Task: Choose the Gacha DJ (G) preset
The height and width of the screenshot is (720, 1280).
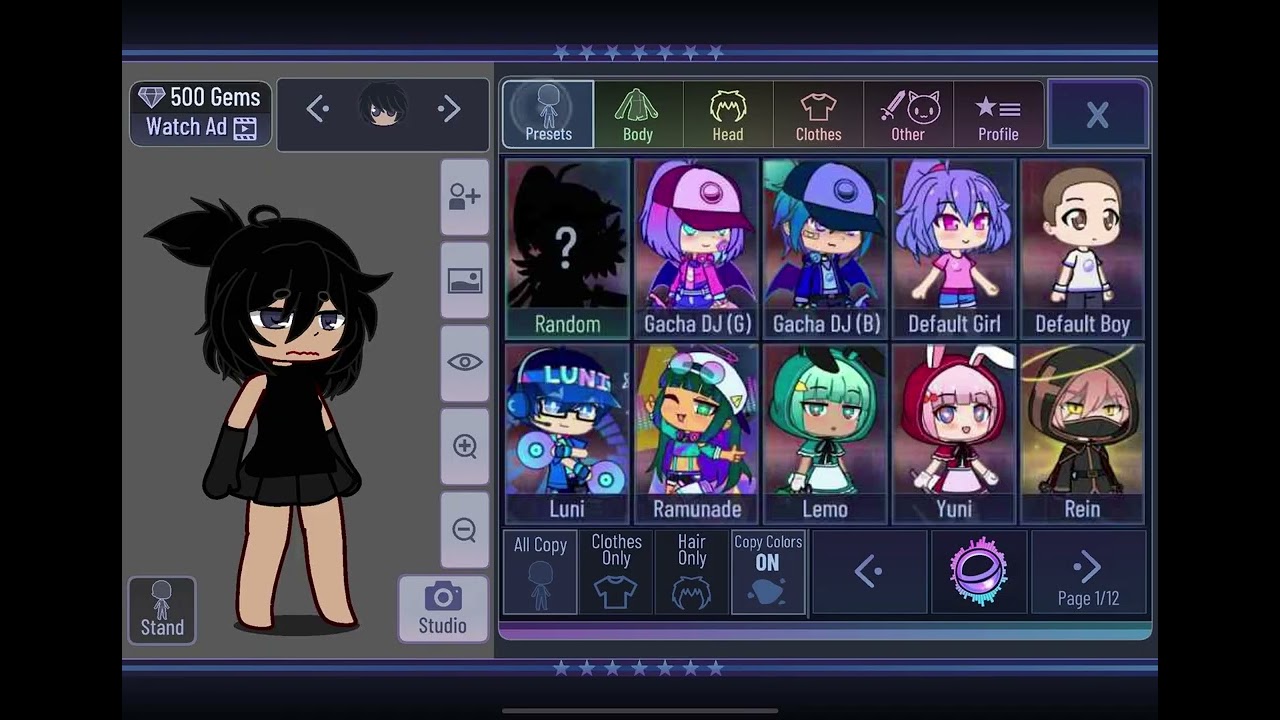Action: 697,249
